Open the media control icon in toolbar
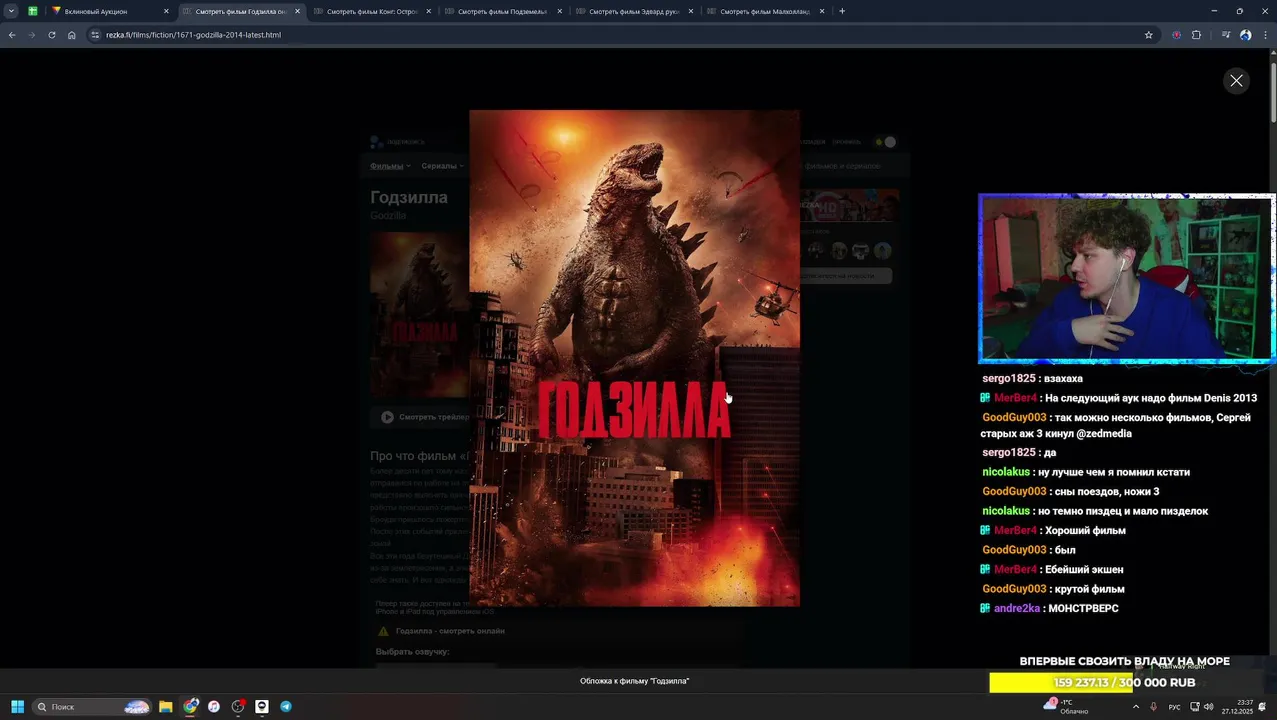 pyautogui.click(x=1226, y=35)
